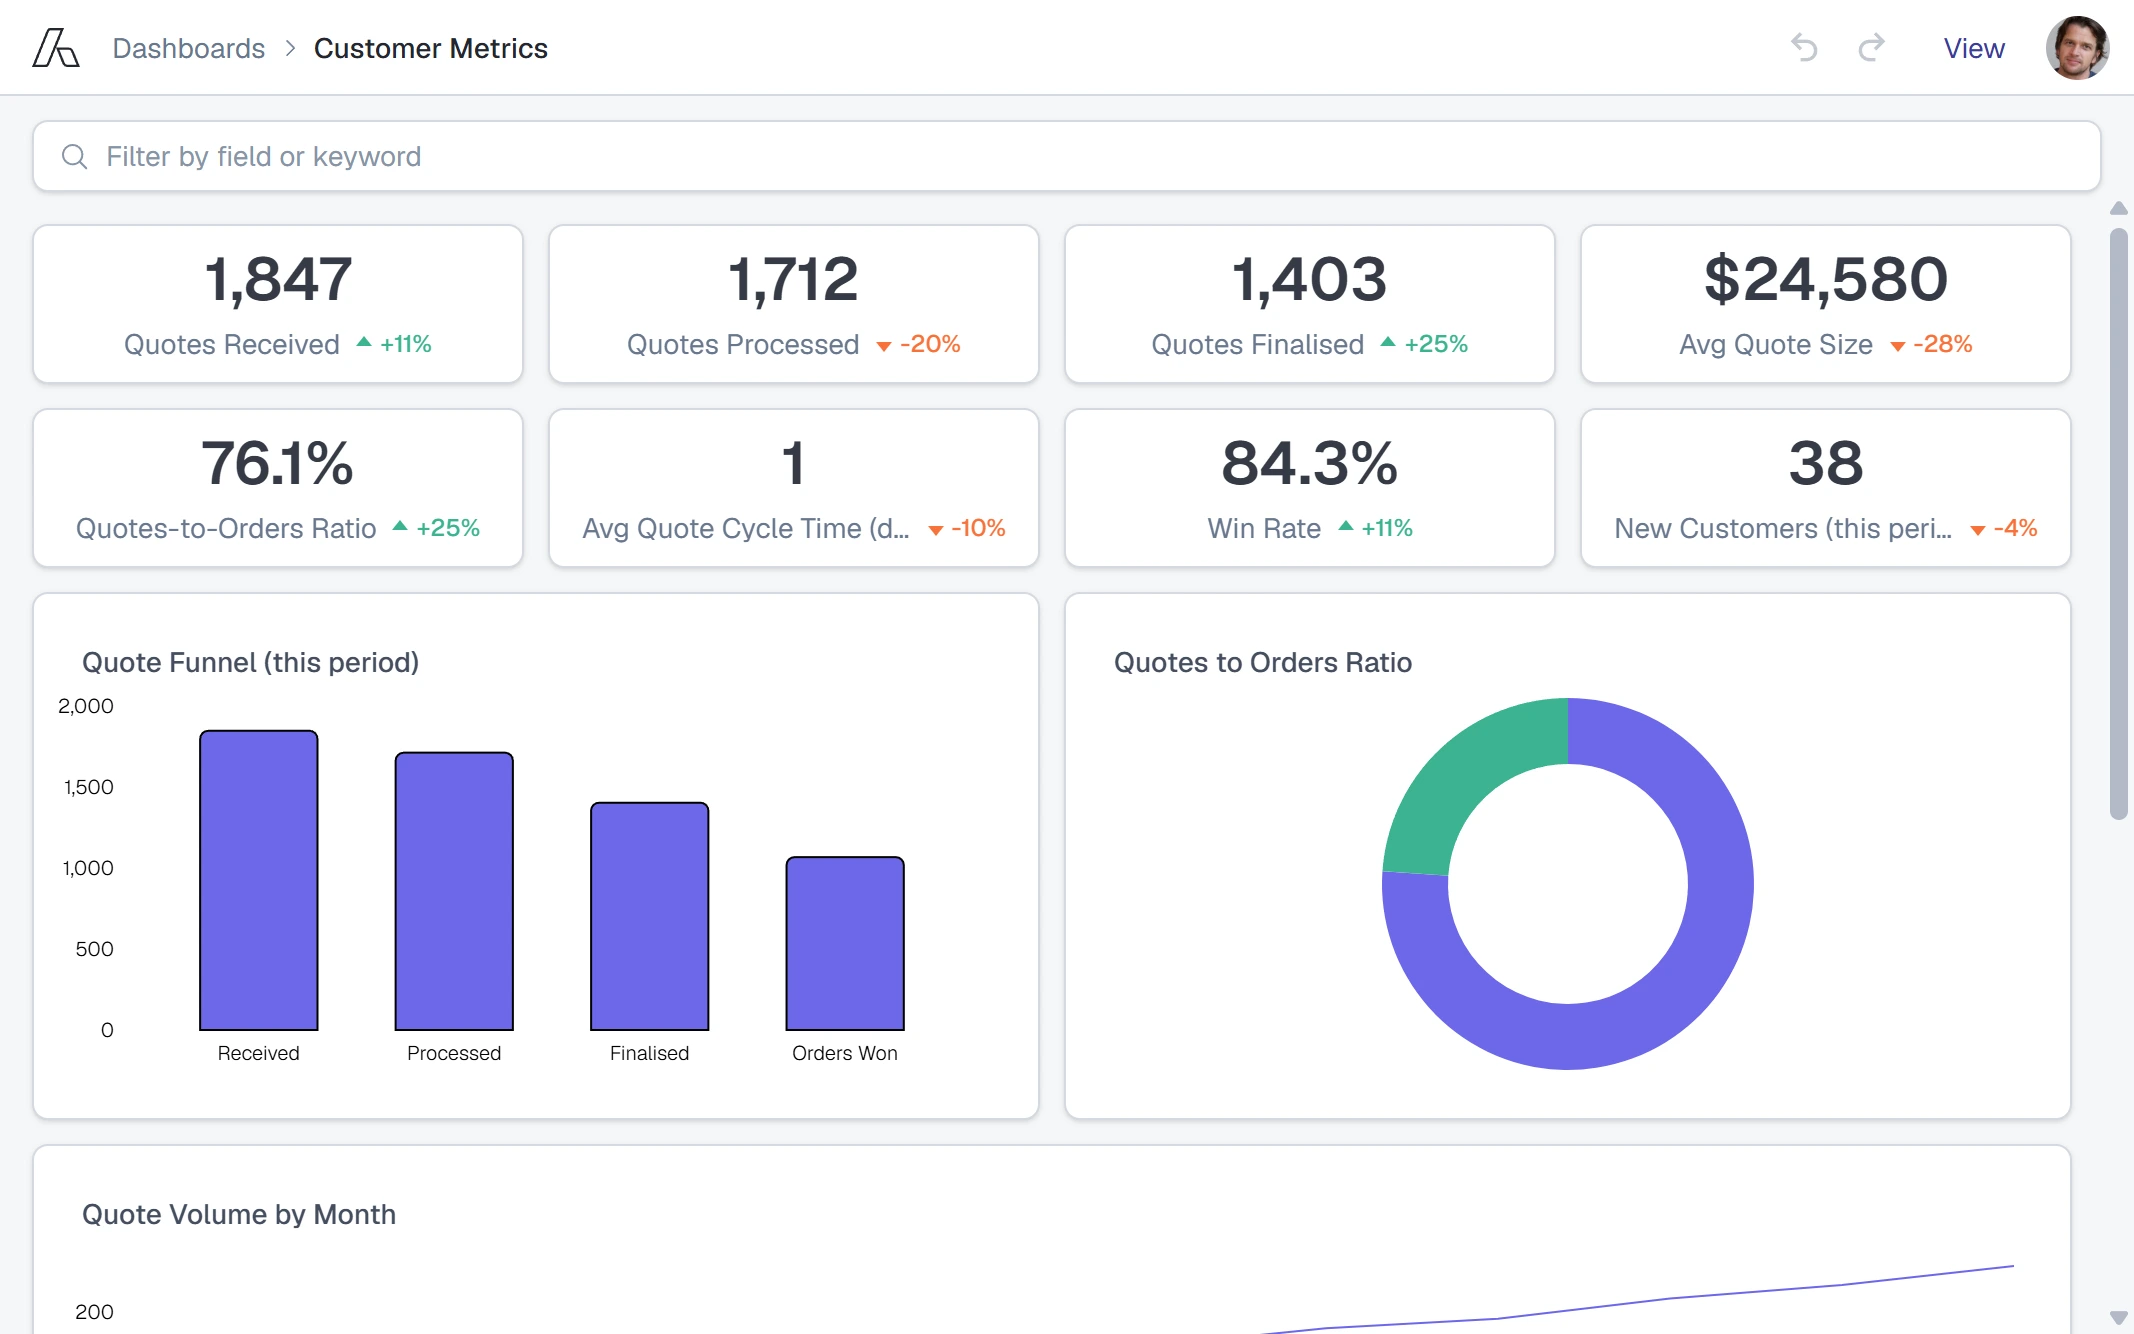Click the Quotes Received label
This screenshot has width=2134, height=1334.
[232, 344]
